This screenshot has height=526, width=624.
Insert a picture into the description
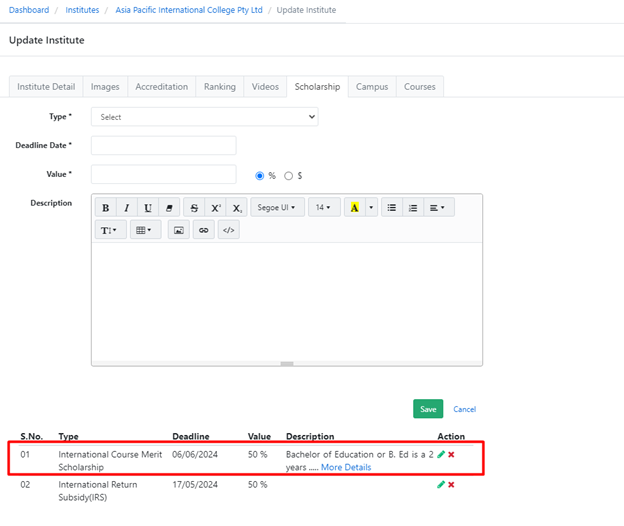pyautogui.click(x=179, y=230)
